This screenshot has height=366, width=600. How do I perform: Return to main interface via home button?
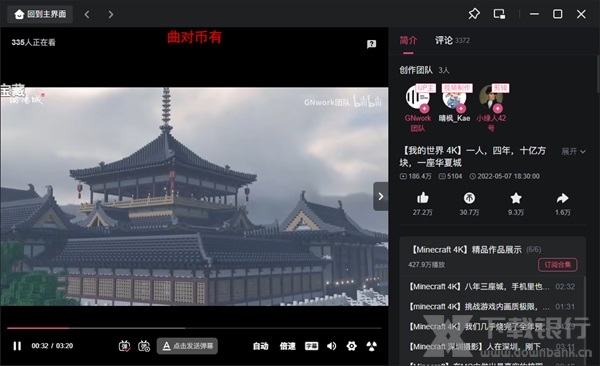[40, 15]
